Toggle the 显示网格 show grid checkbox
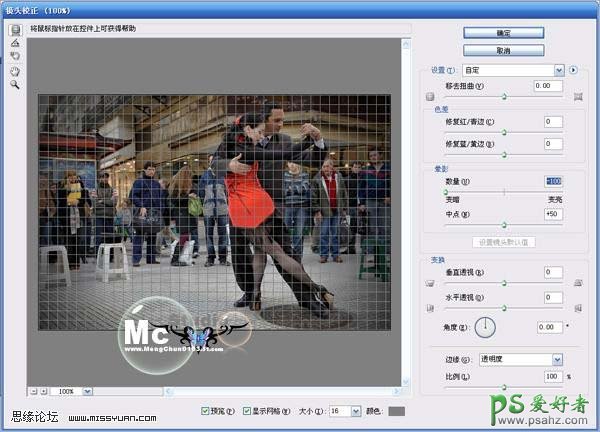Viewport: 600px width, 432px height. click(246, 411)
